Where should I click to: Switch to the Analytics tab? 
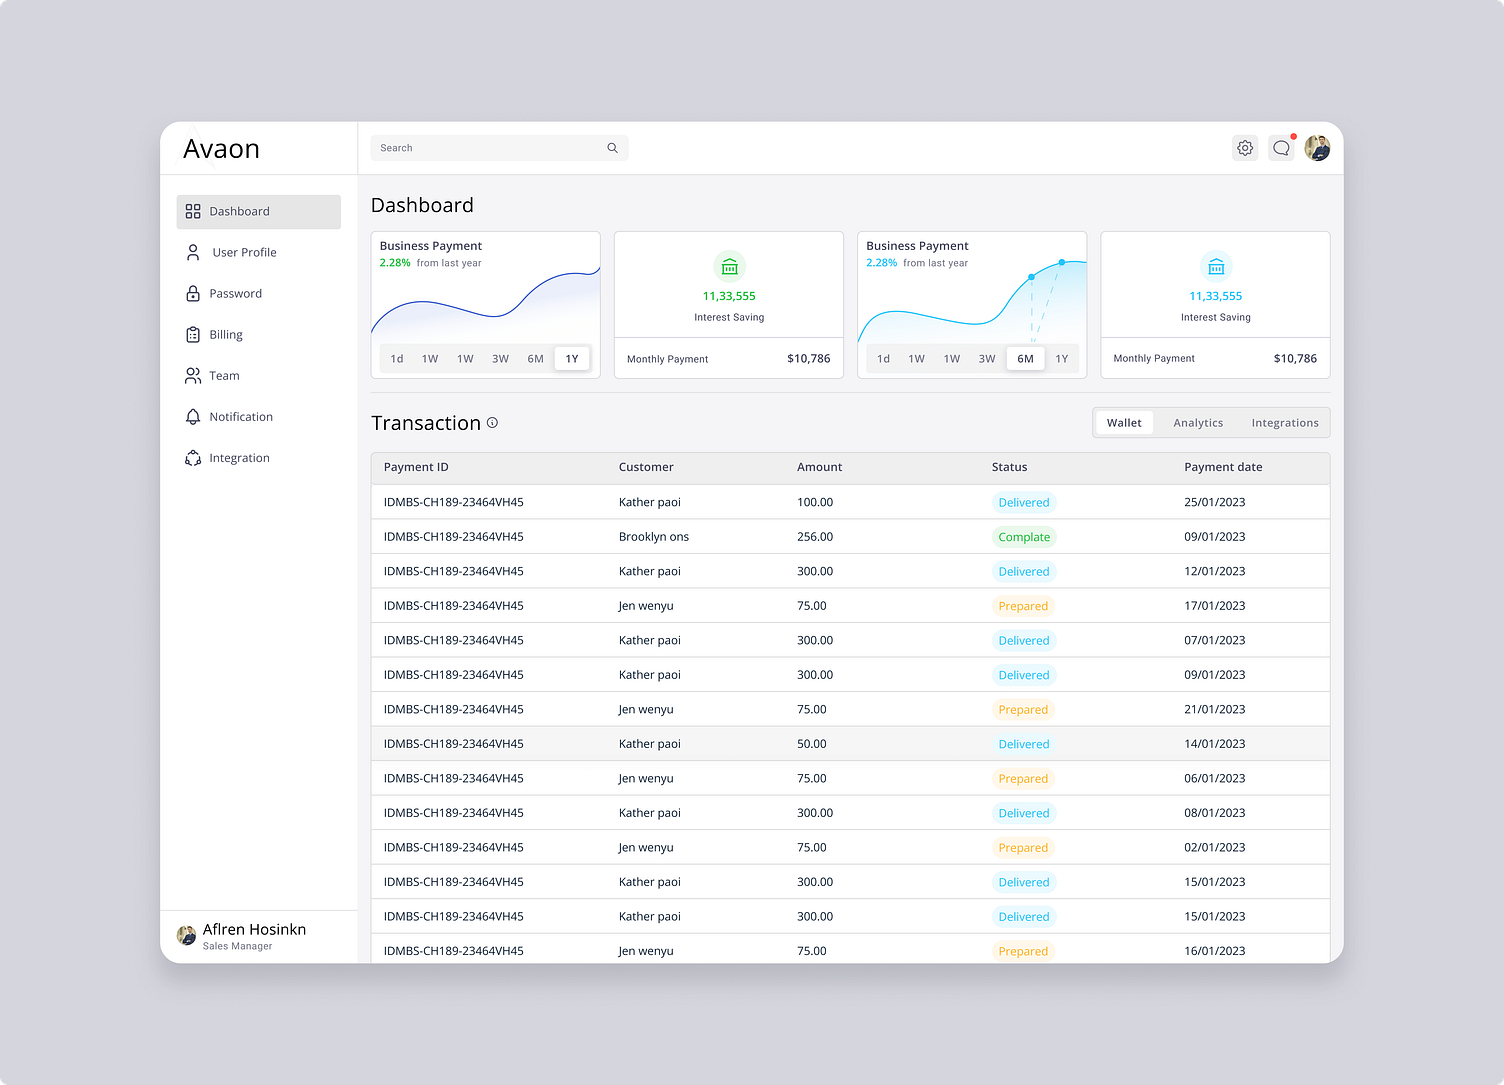click(1198, 423)
